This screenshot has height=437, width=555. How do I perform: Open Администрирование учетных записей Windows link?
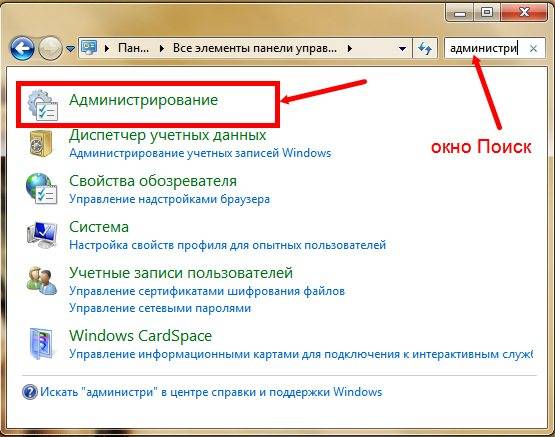pyautogui.click(x=200, y=153)
